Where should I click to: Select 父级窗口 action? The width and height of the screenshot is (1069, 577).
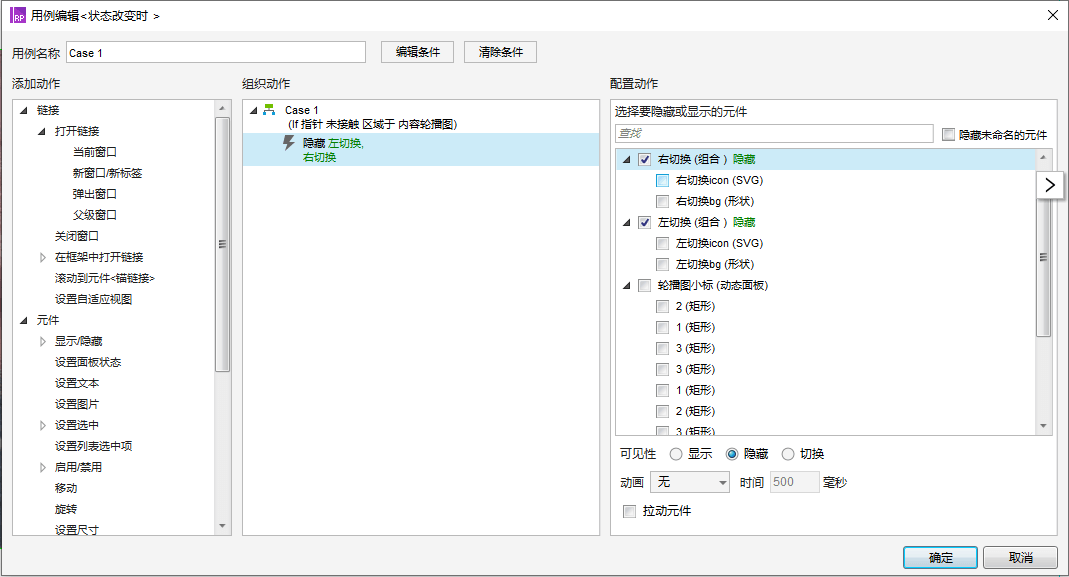95,215
